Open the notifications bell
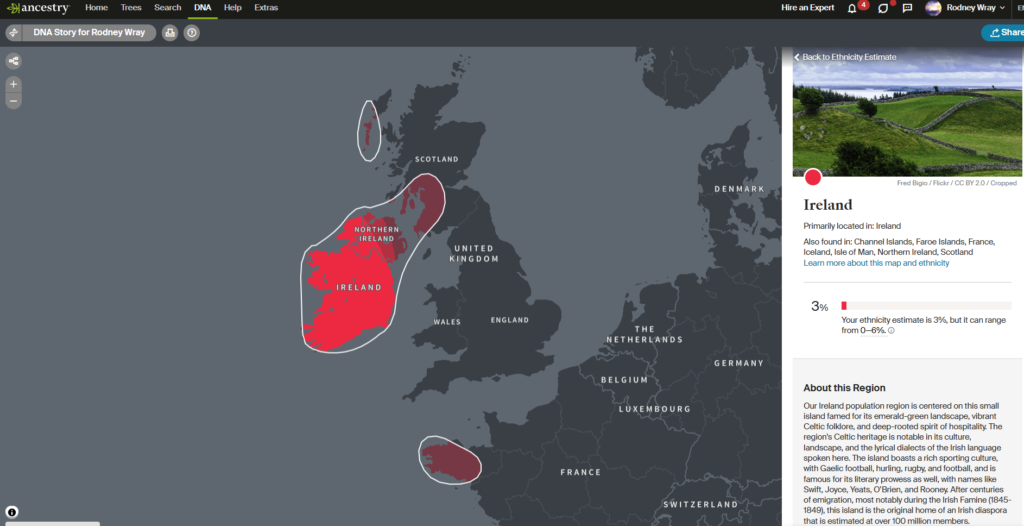1024x526 pixels. (852, 8)
